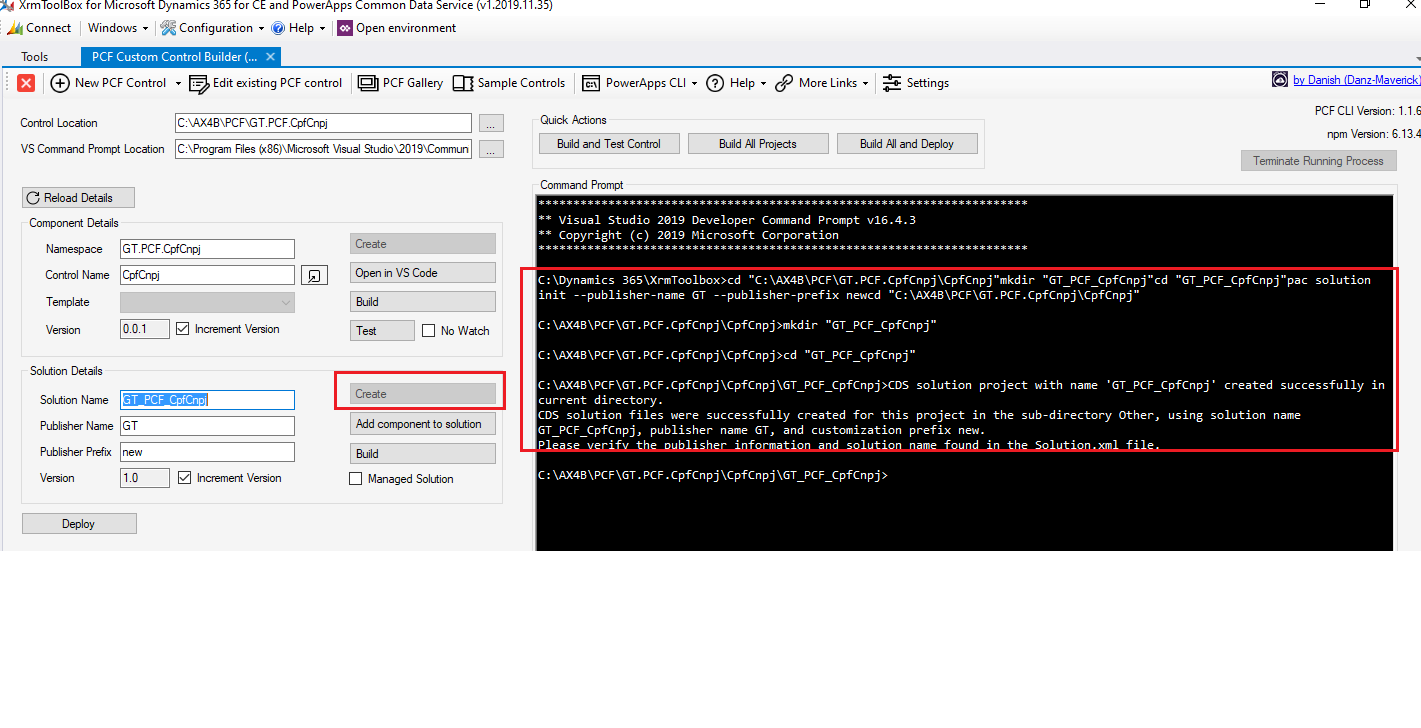This screenshot has width=1421, height=728.
Task: Open Sample Controls
Action: point(509,83)
